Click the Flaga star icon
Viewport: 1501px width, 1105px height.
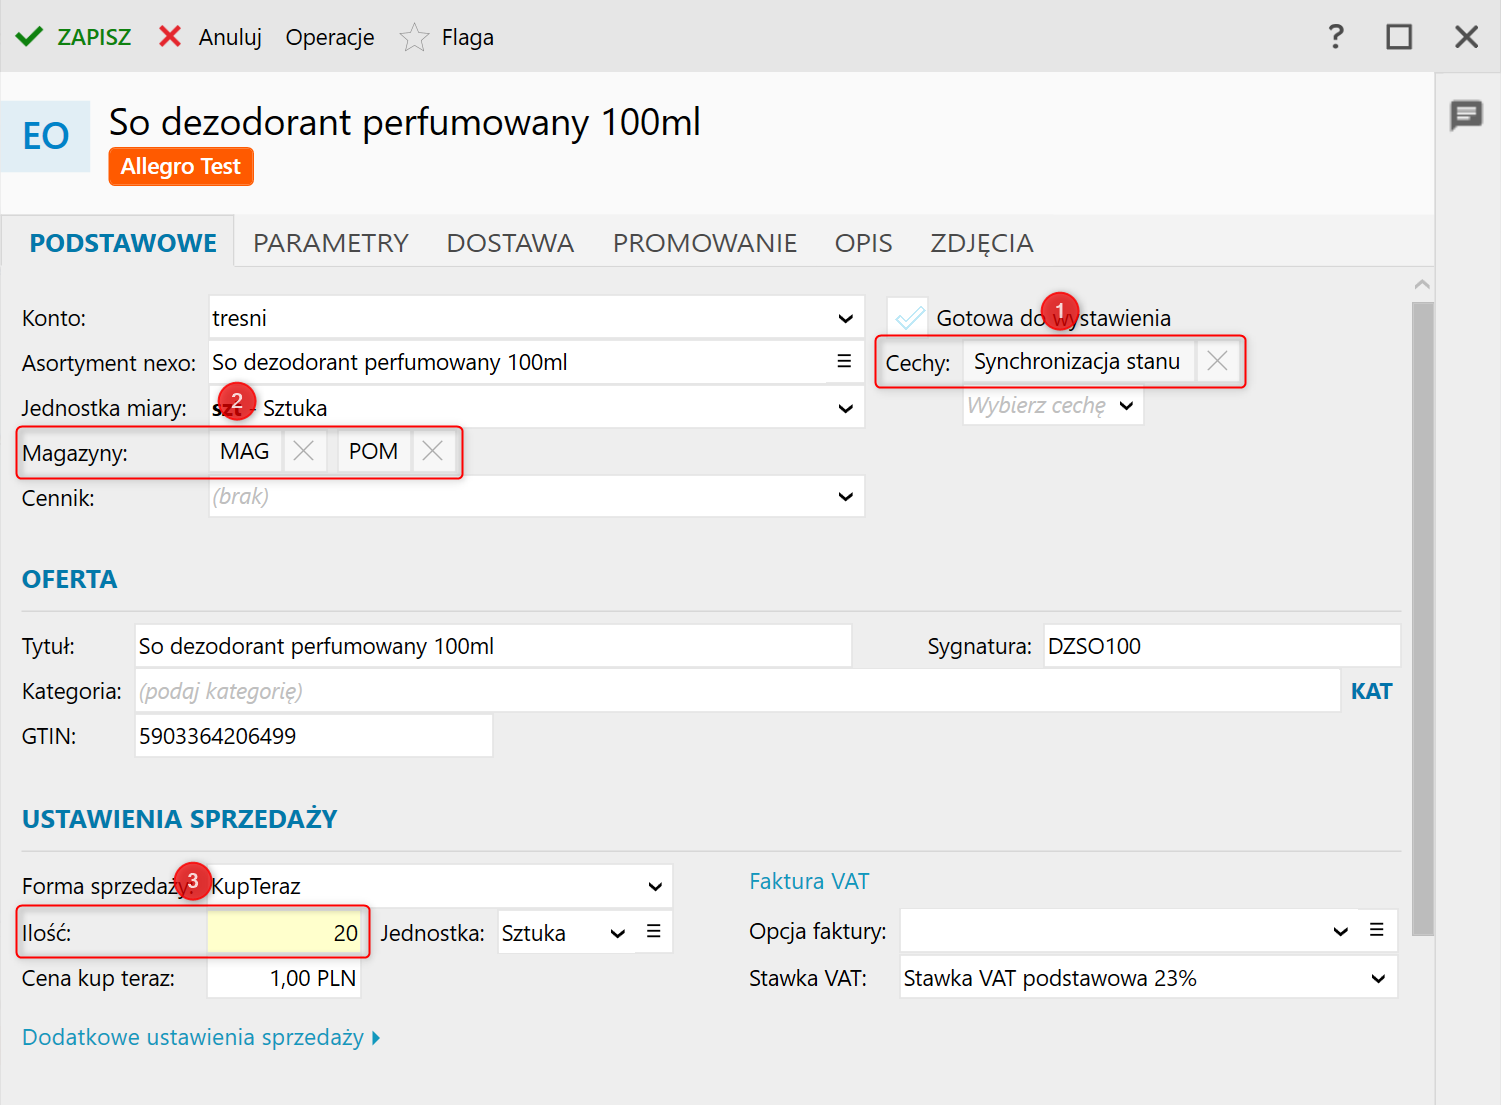(x=414, y=38)
